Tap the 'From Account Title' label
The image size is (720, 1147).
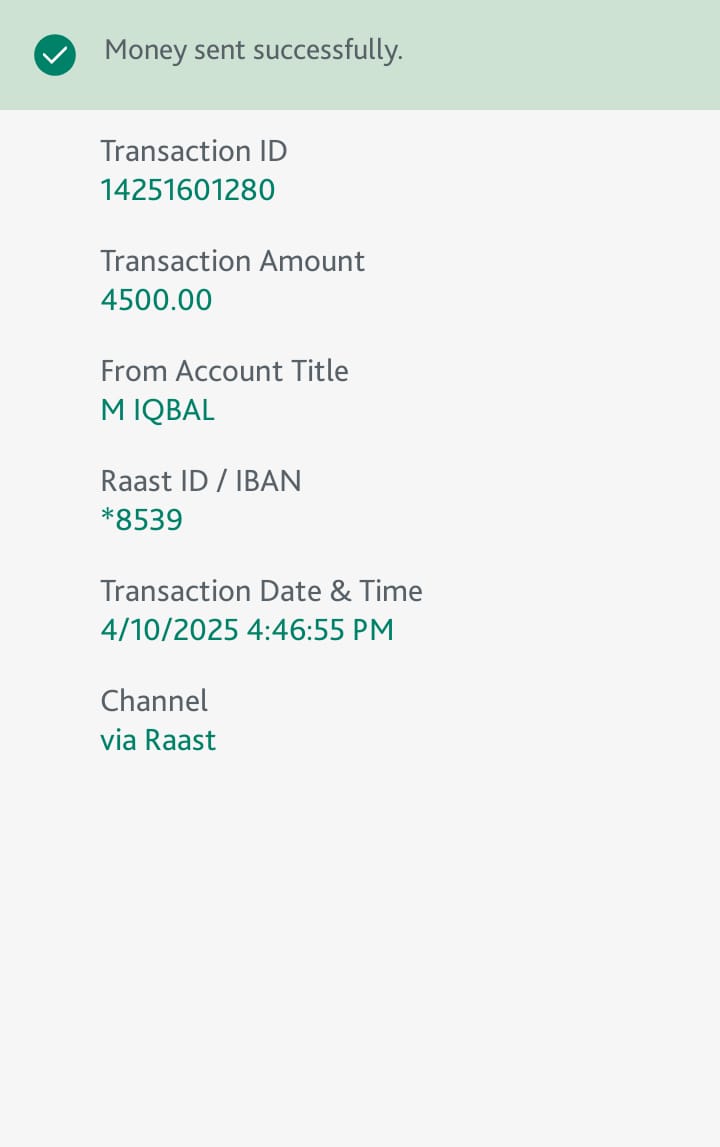(x=224, y=371)
